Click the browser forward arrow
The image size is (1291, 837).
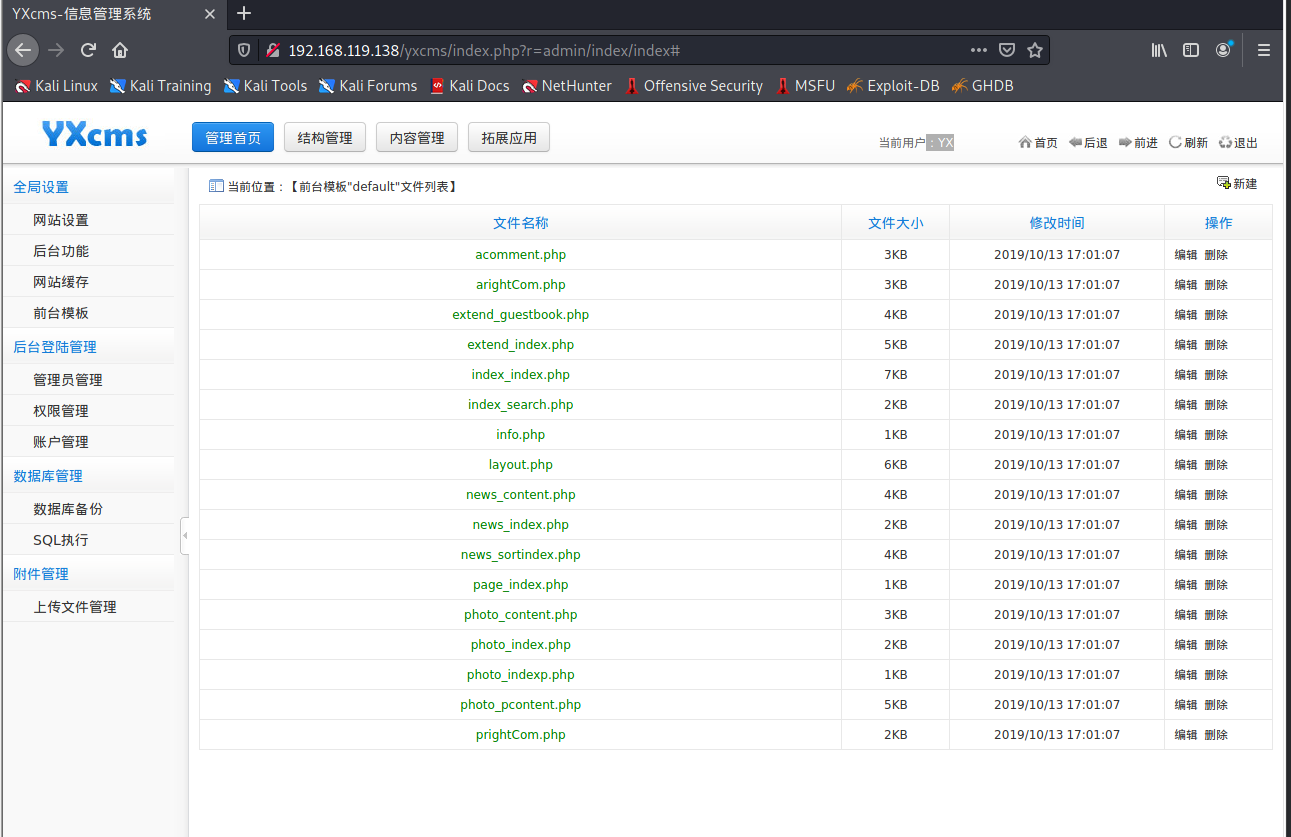click(56, 50)
